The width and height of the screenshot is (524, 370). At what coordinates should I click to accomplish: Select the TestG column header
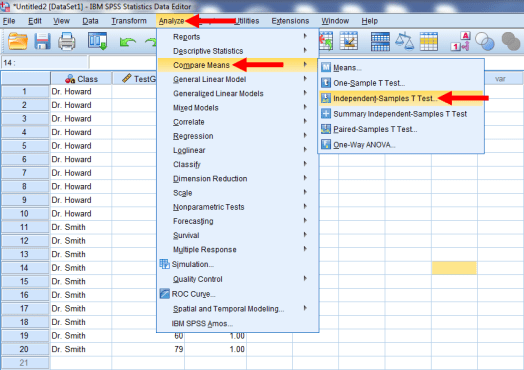134,79
